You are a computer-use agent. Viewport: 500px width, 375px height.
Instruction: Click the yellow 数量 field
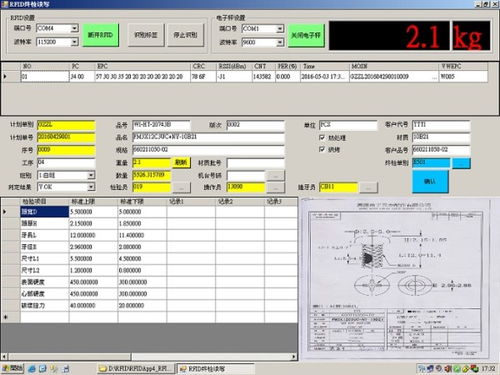[152, 175]
